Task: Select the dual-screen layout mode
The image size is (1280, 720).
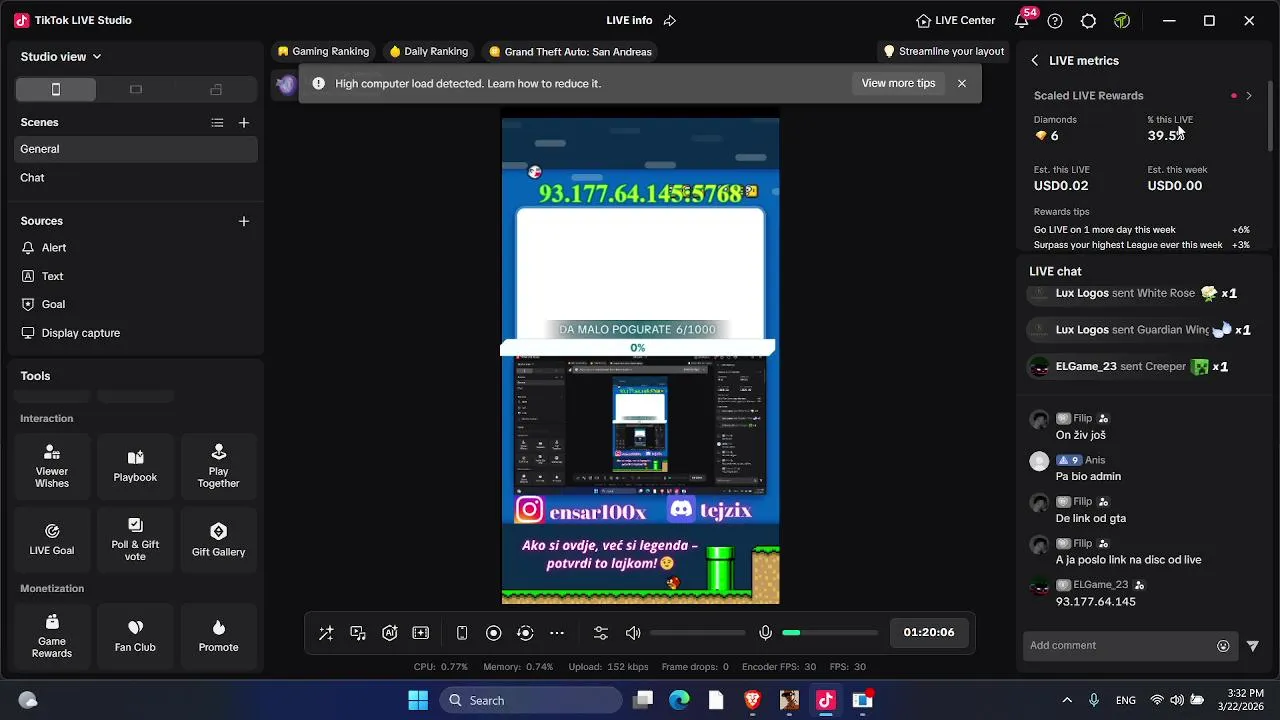Action: [x=216, y=90]
